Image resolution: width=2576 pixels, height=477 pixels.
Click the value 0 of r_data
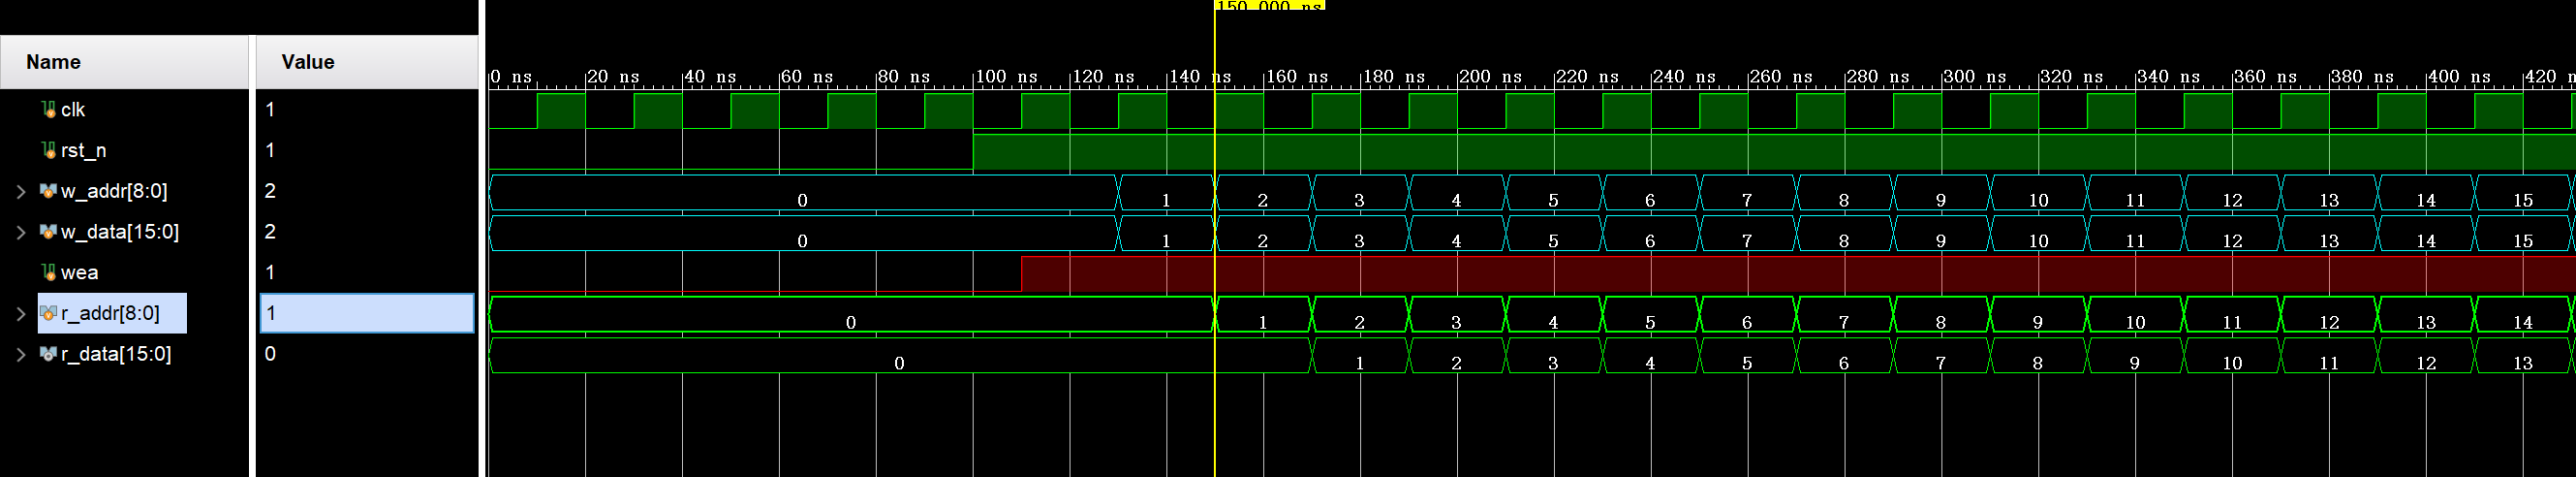[x=270, y=354]
